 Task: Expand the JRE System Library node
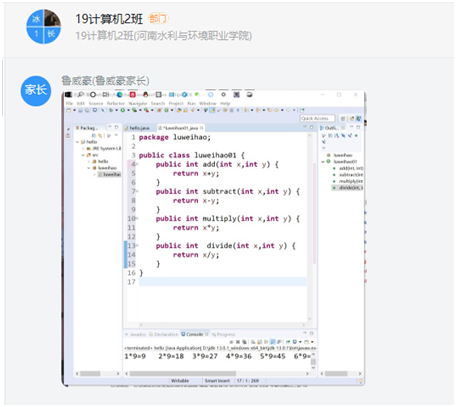click(x=84, y=148)
